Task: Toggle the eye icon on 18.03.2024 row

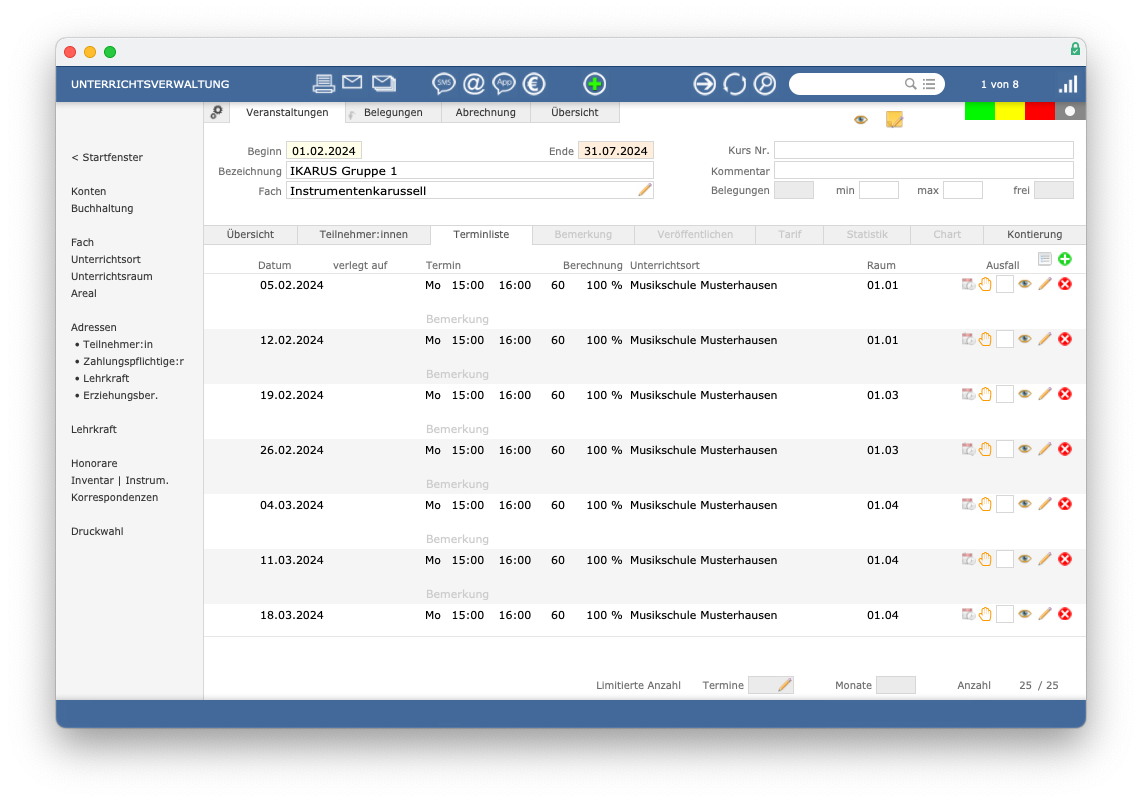Action: coord(1025,614)
